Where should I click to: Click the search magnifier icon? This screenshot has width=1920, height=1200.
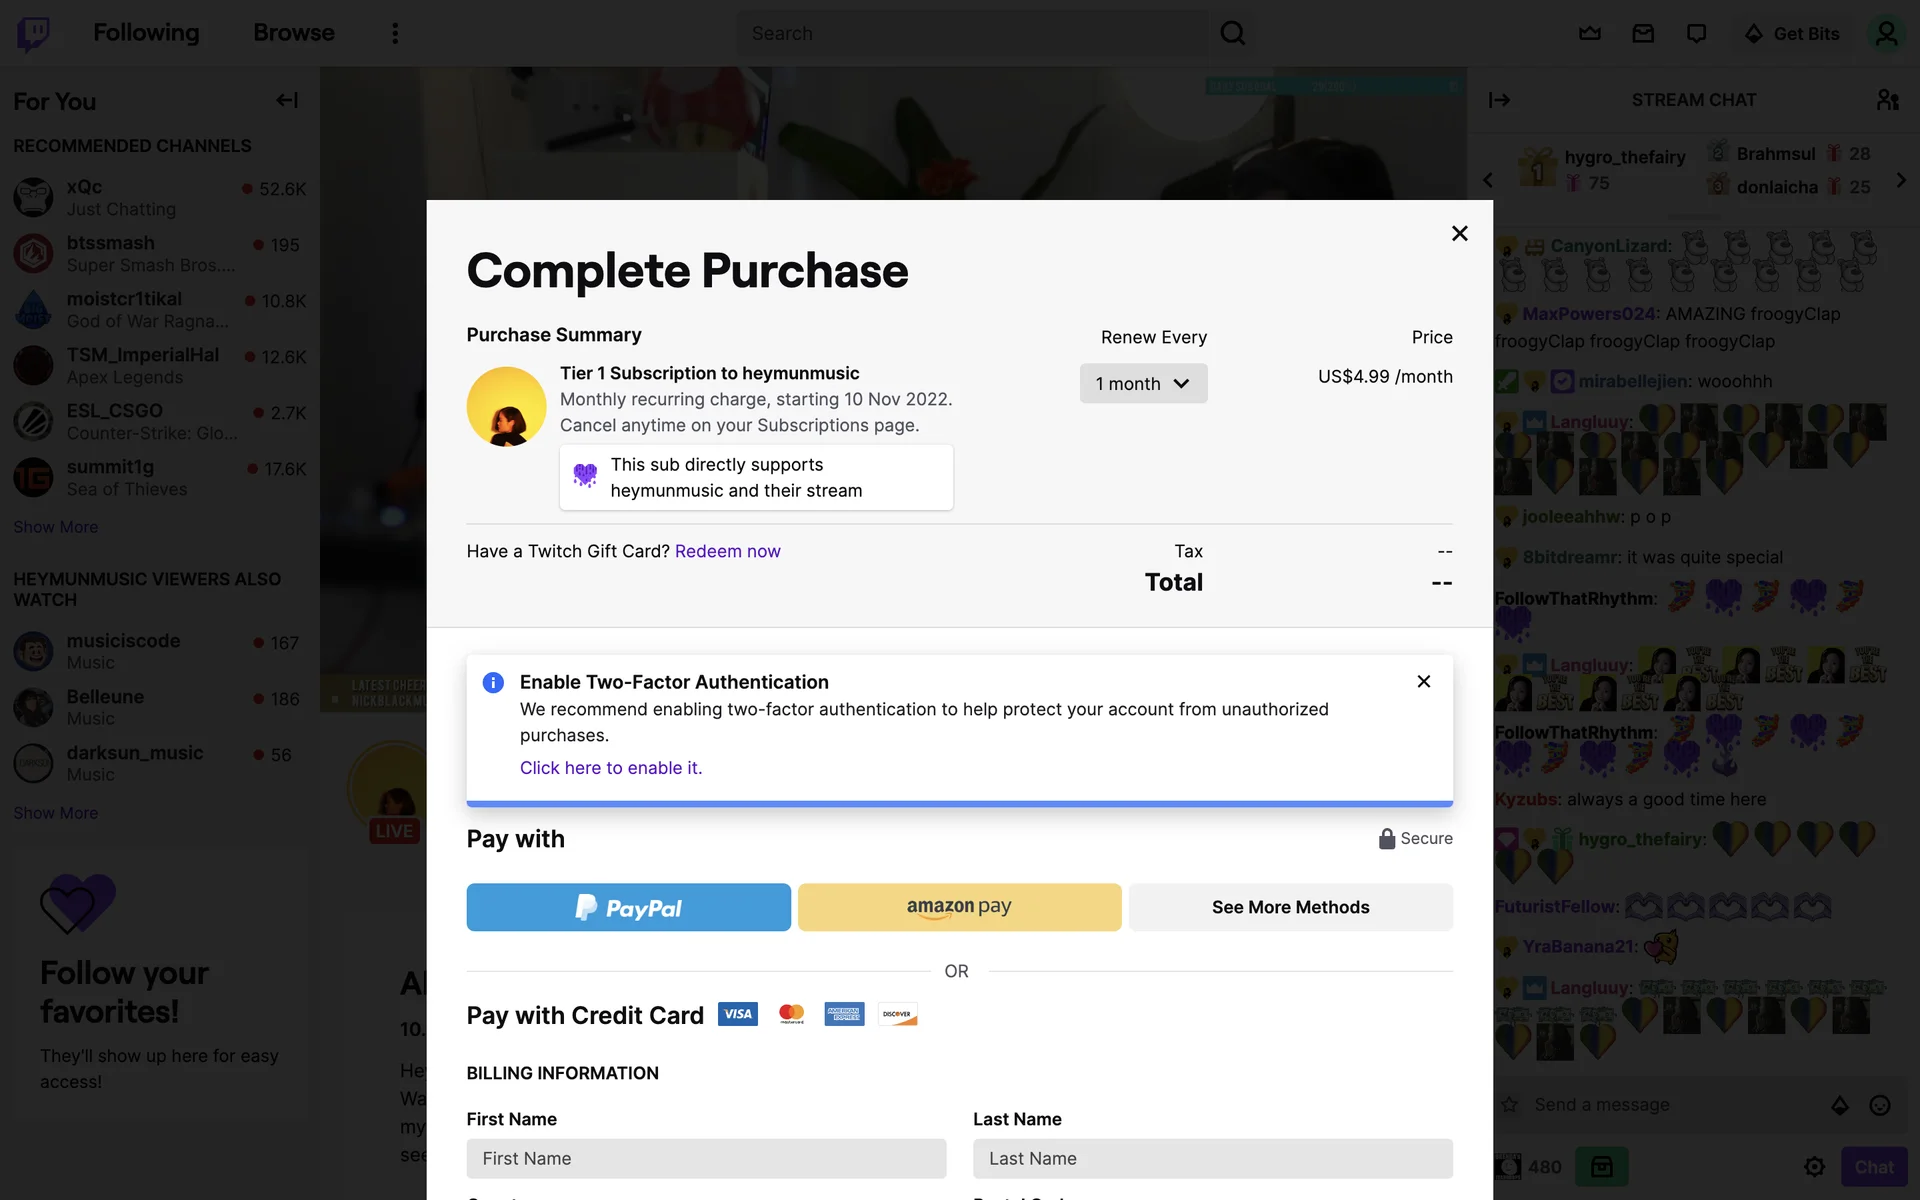click(1233, 33)
